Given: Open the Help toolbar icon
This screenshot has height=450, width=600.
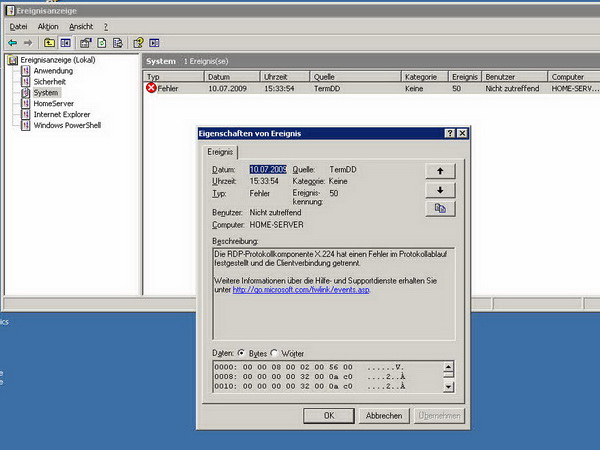Looking at the screenshot, I should (x=138, y=43).
